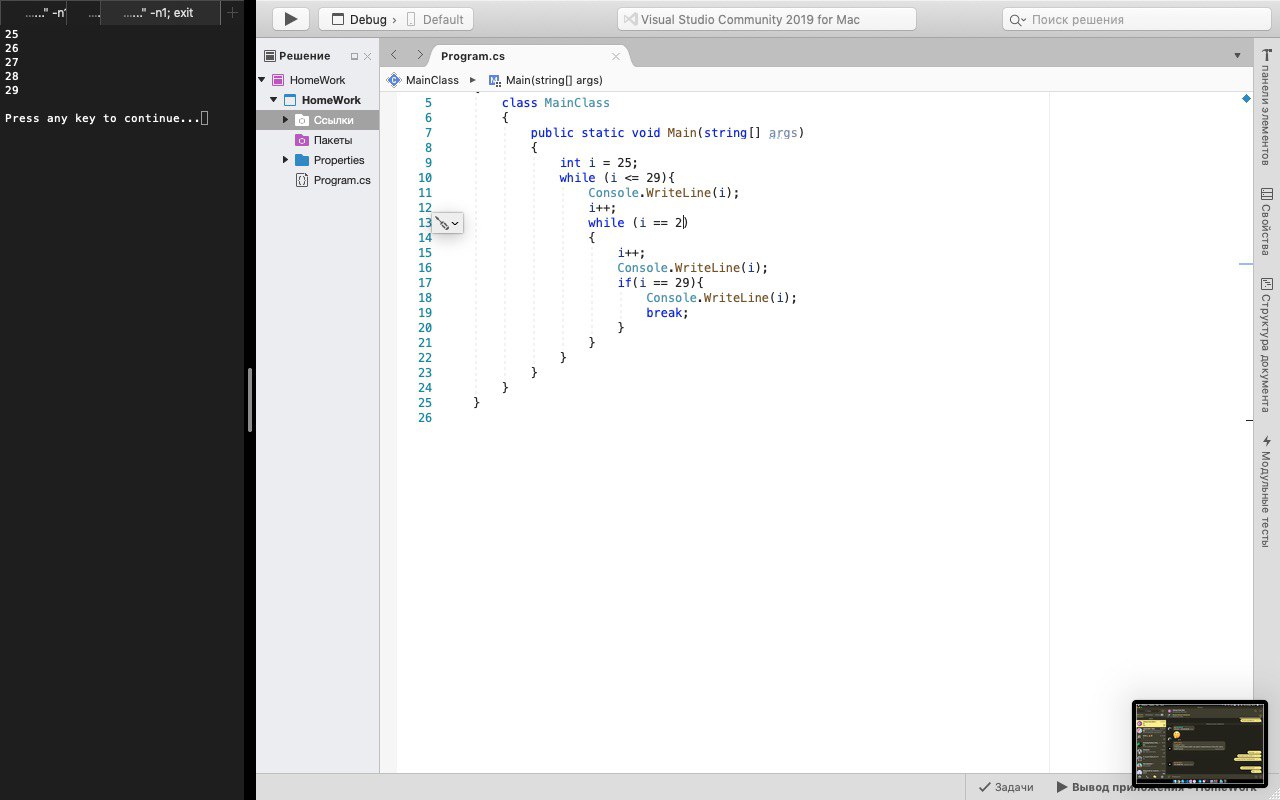The height and width of the screenshot is (800, 1280).
Task: Expand the Ссылки folder
Action: click(285, 120)
